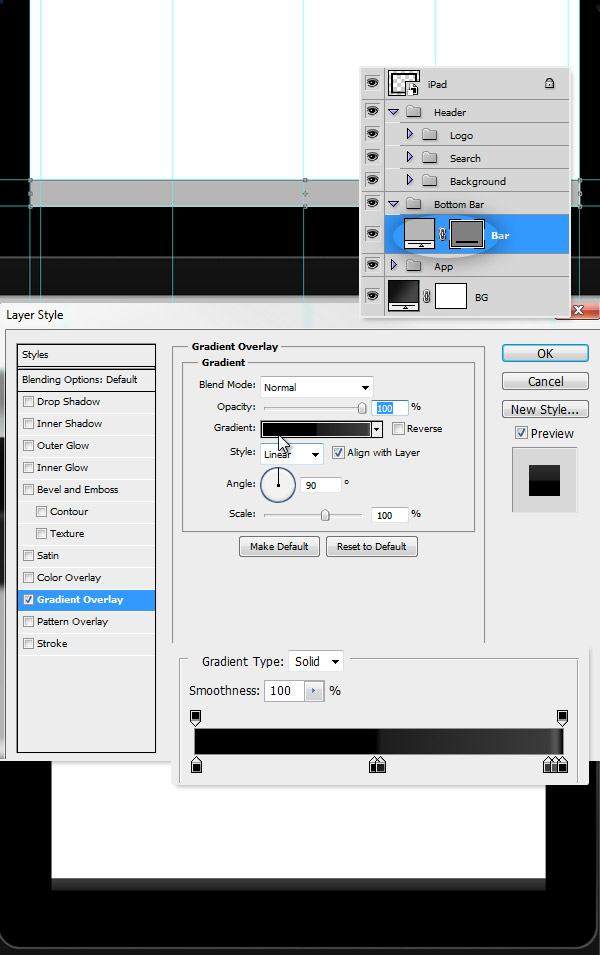Toggle visibility of Logo group
The height and width of the screenshot is (955, 600).
click(372, 133)
